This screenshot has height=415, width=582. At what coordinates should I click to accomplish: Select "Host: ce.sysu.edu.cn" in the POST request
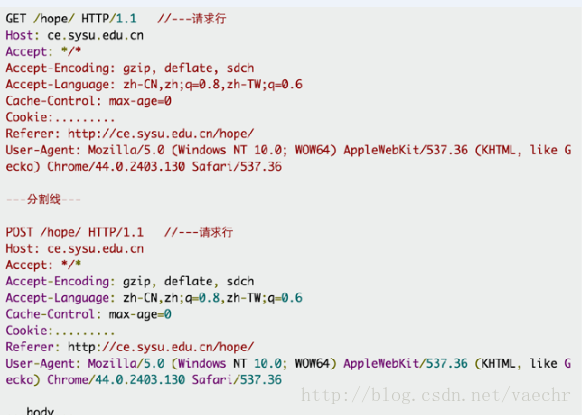pos(74,249)
